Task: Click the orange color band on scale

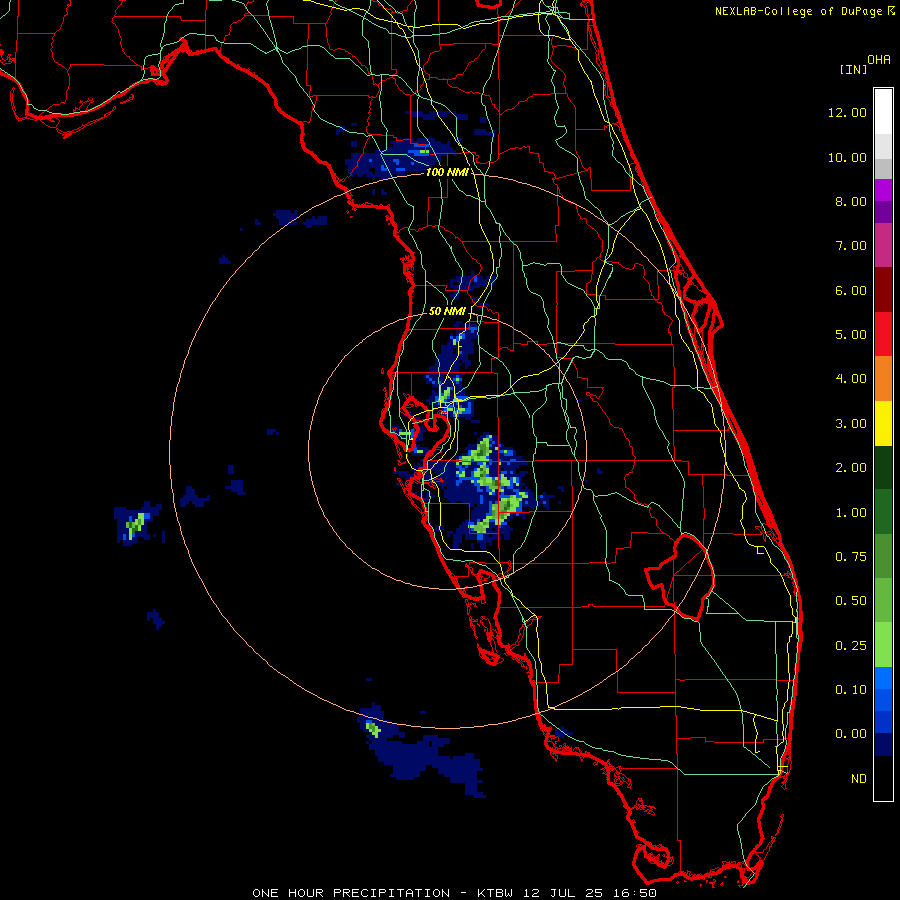Action: click(883, 379)
